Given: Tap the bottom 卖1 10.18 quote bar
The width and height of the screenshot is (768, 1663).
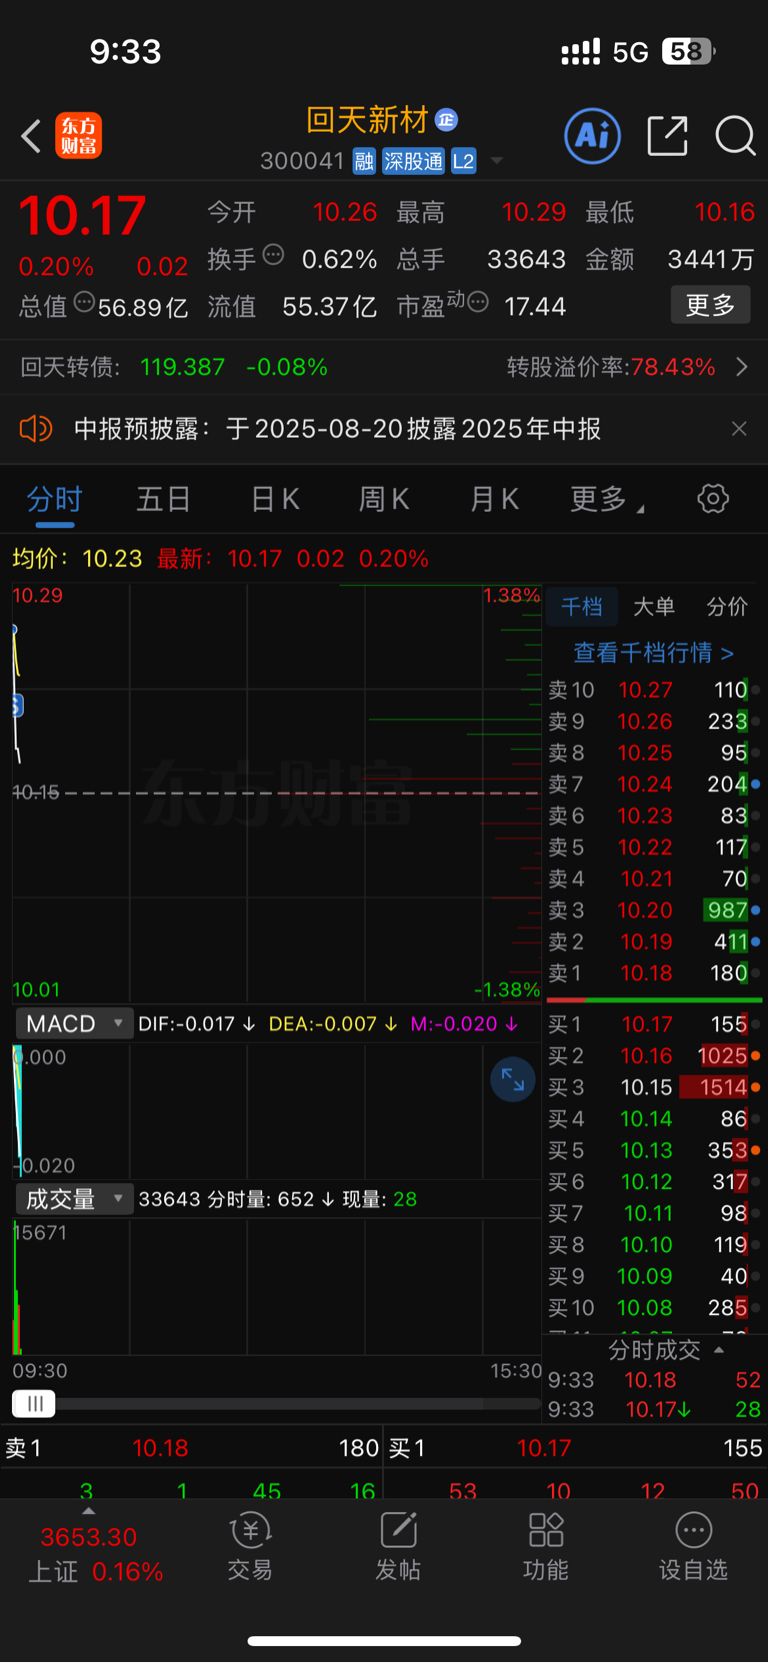Looking at the screenshot, I should 192,1448.
